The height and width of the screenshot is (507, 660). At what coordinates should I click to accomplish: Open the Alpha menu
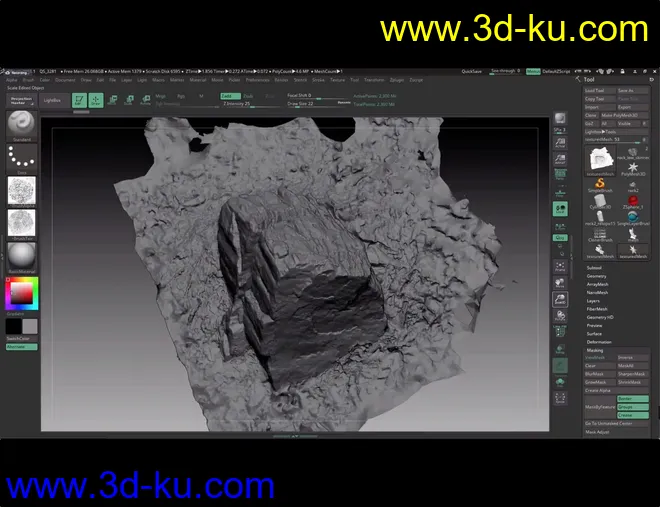12,80
